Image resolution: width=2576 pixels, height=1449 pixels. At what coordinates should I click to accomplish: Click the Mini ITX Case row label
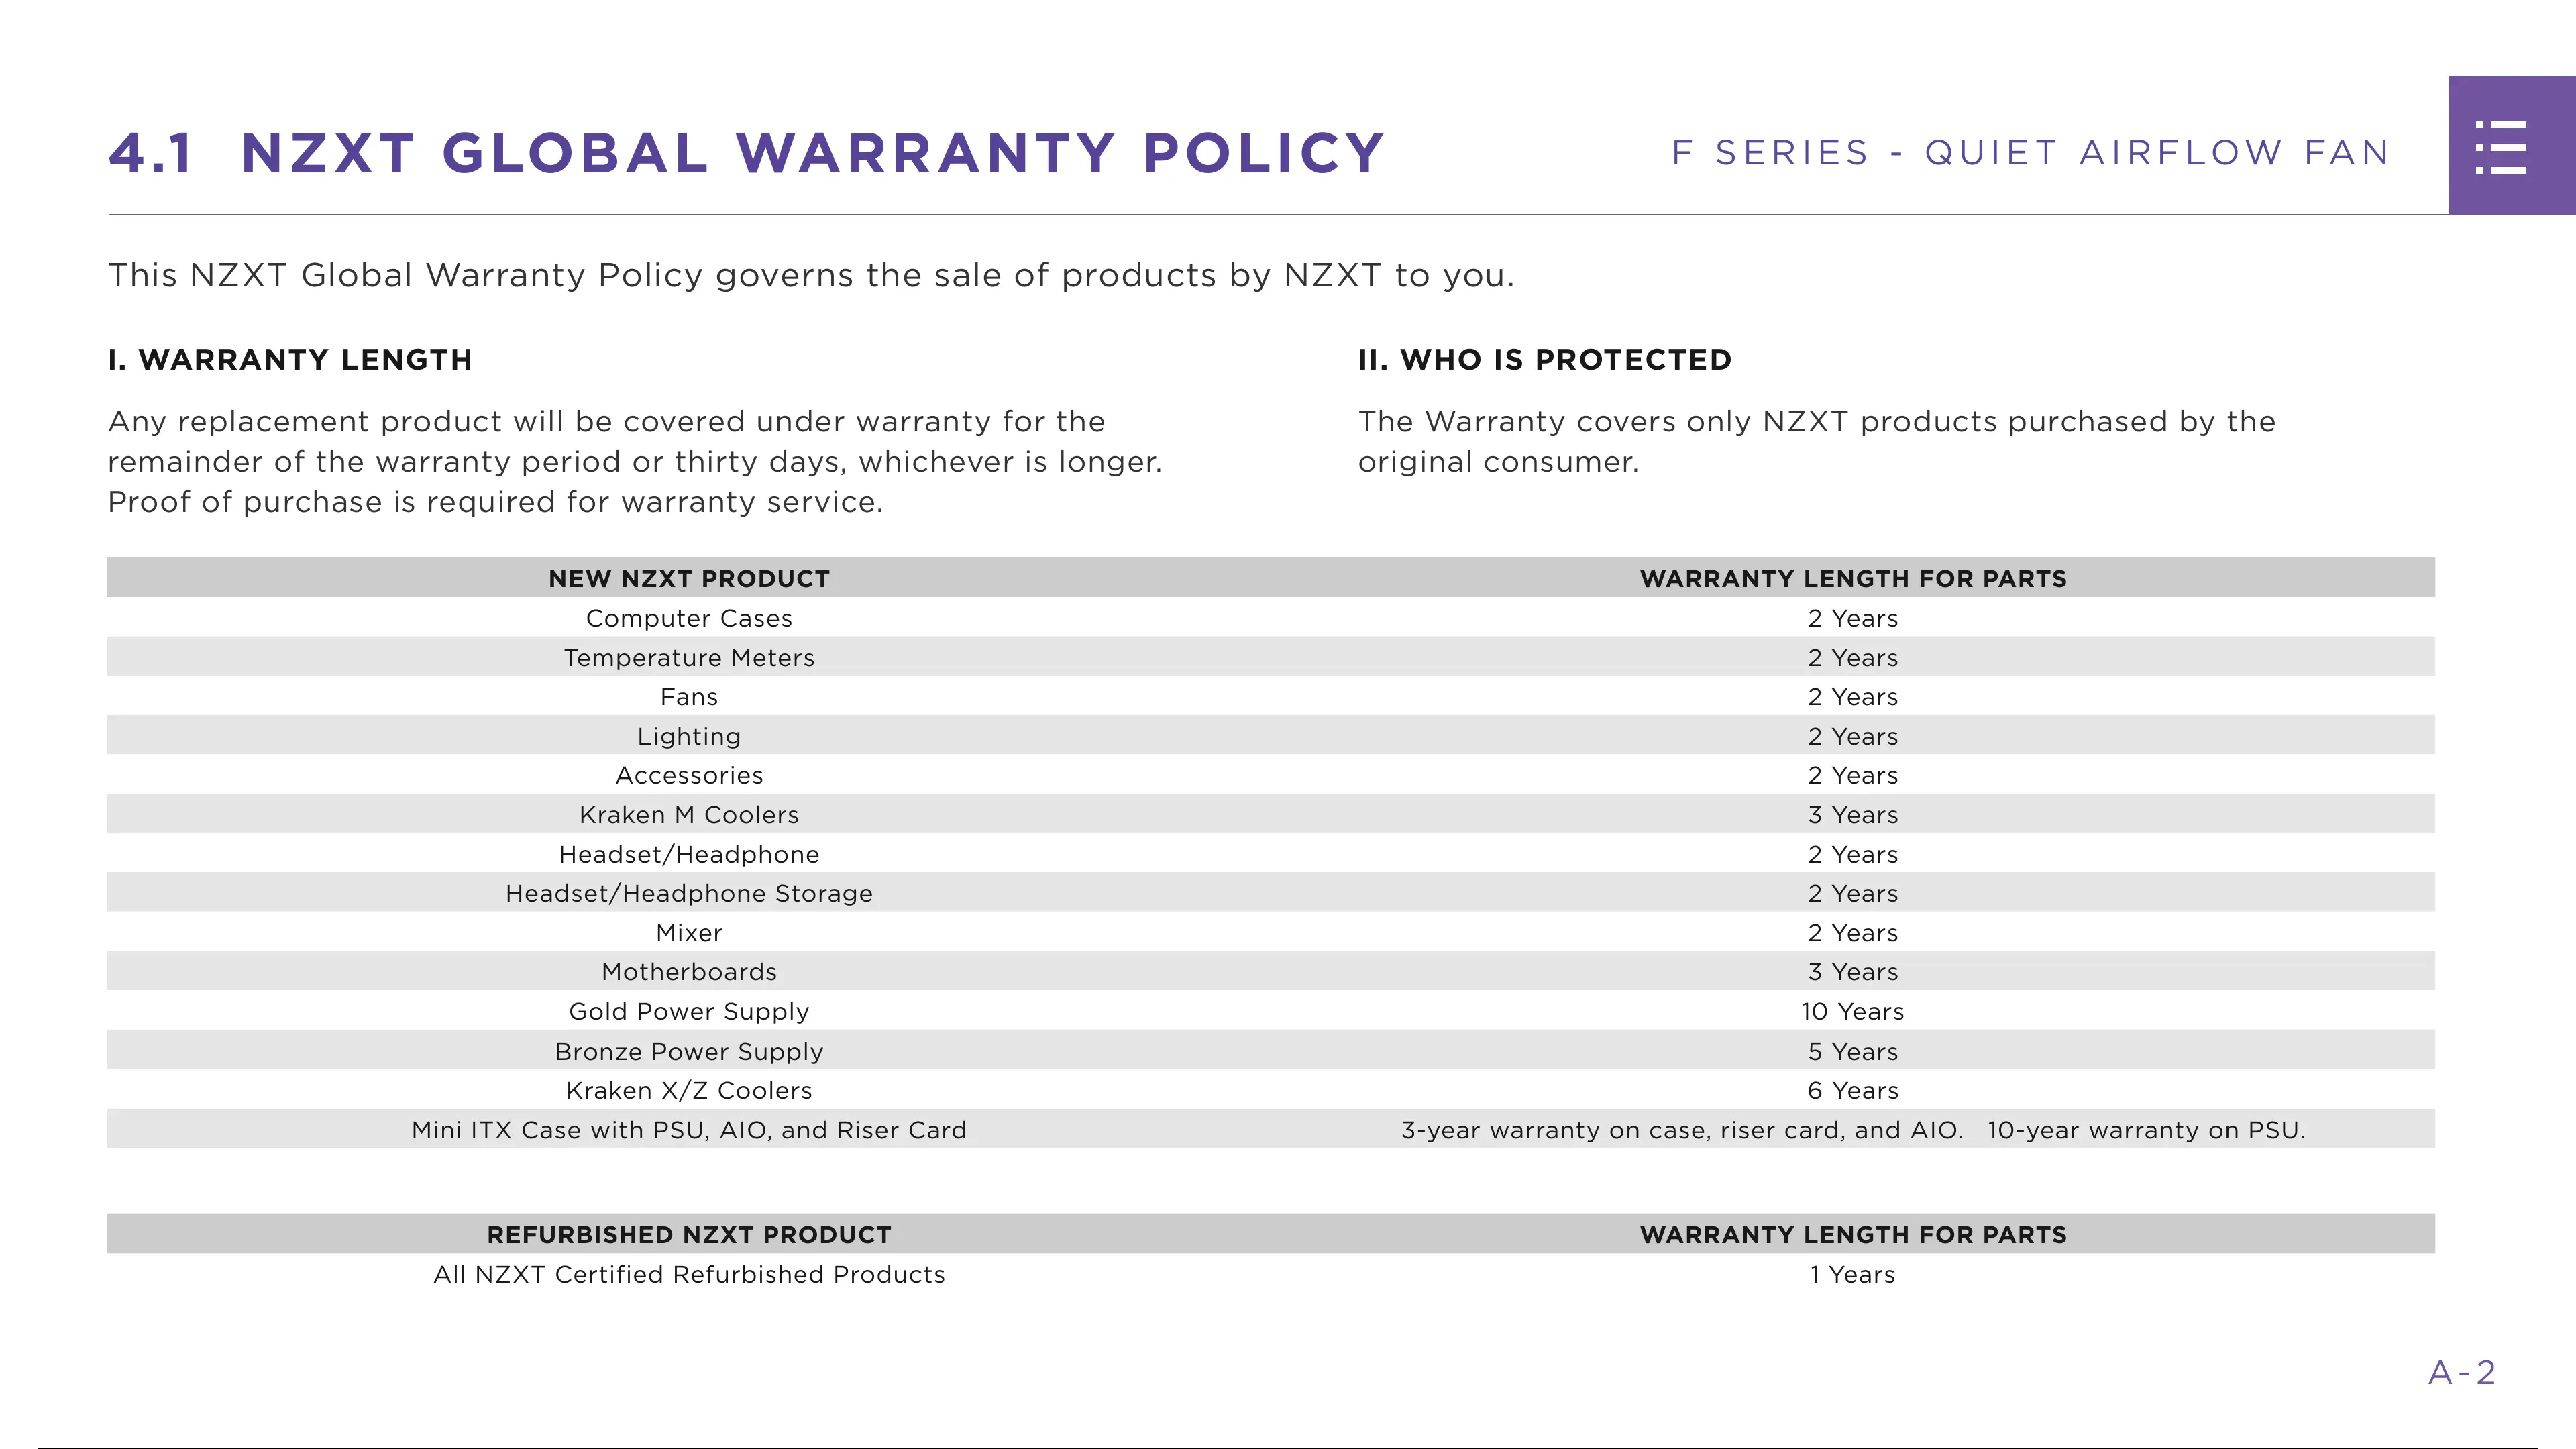(689, 1130)
